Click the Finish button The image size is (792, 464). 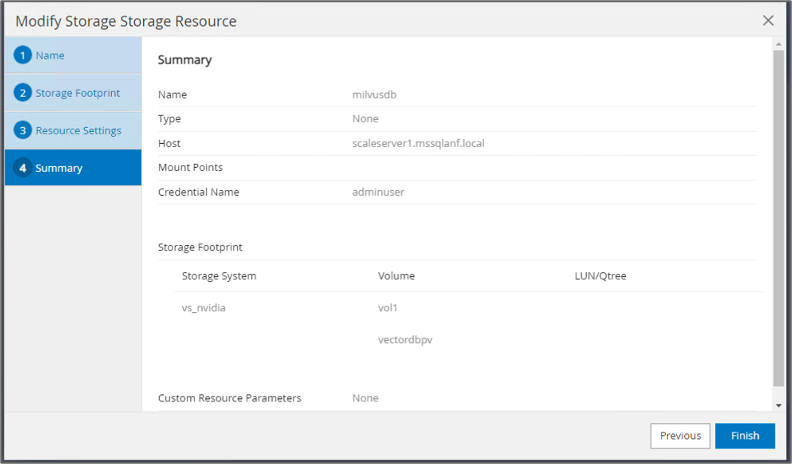pyautogui.click(x=745, y=436)
